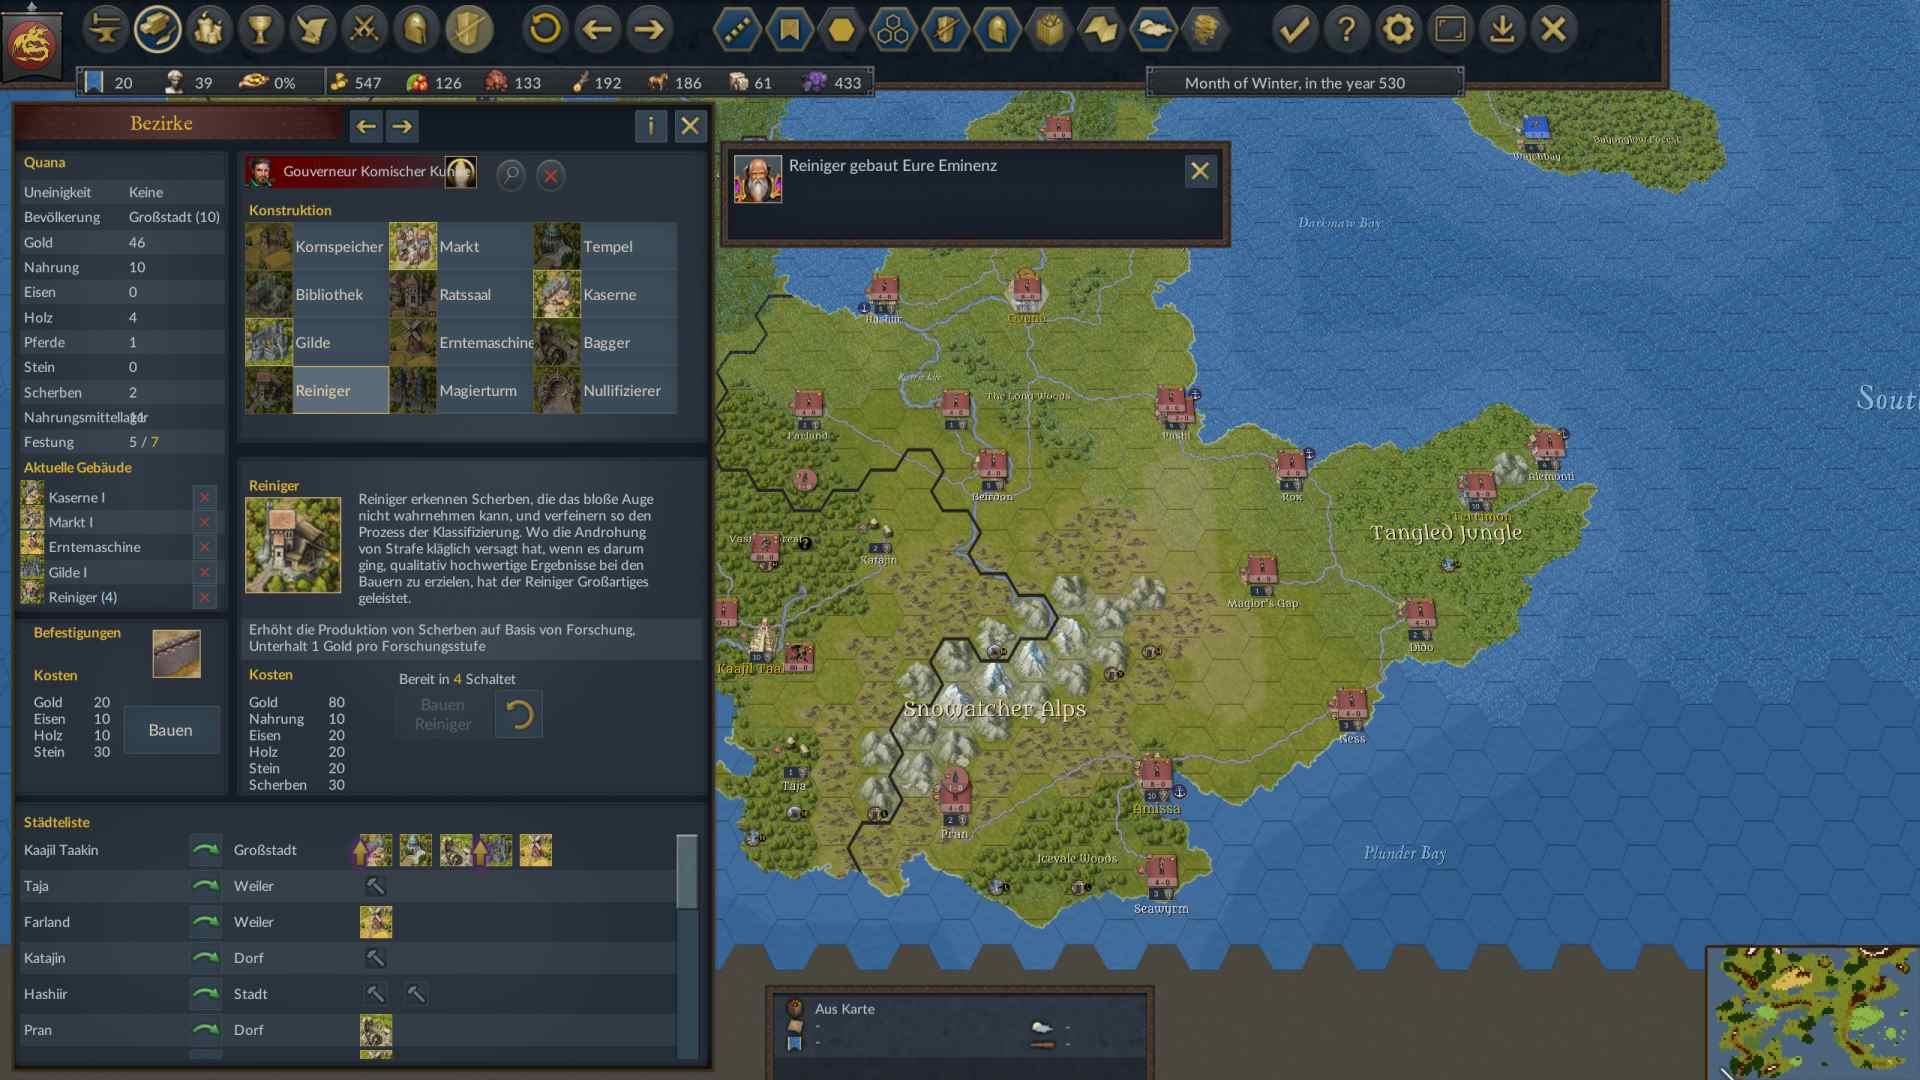Click the checkmark icon in top toolbar

pos(1294,29)
